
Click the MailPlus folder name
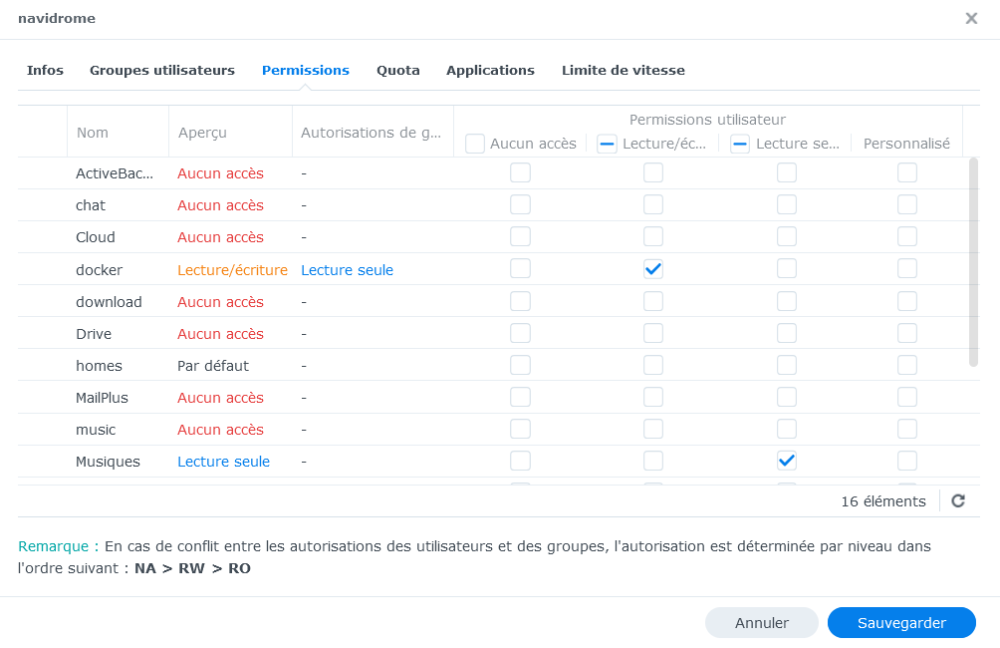[102, 398]
